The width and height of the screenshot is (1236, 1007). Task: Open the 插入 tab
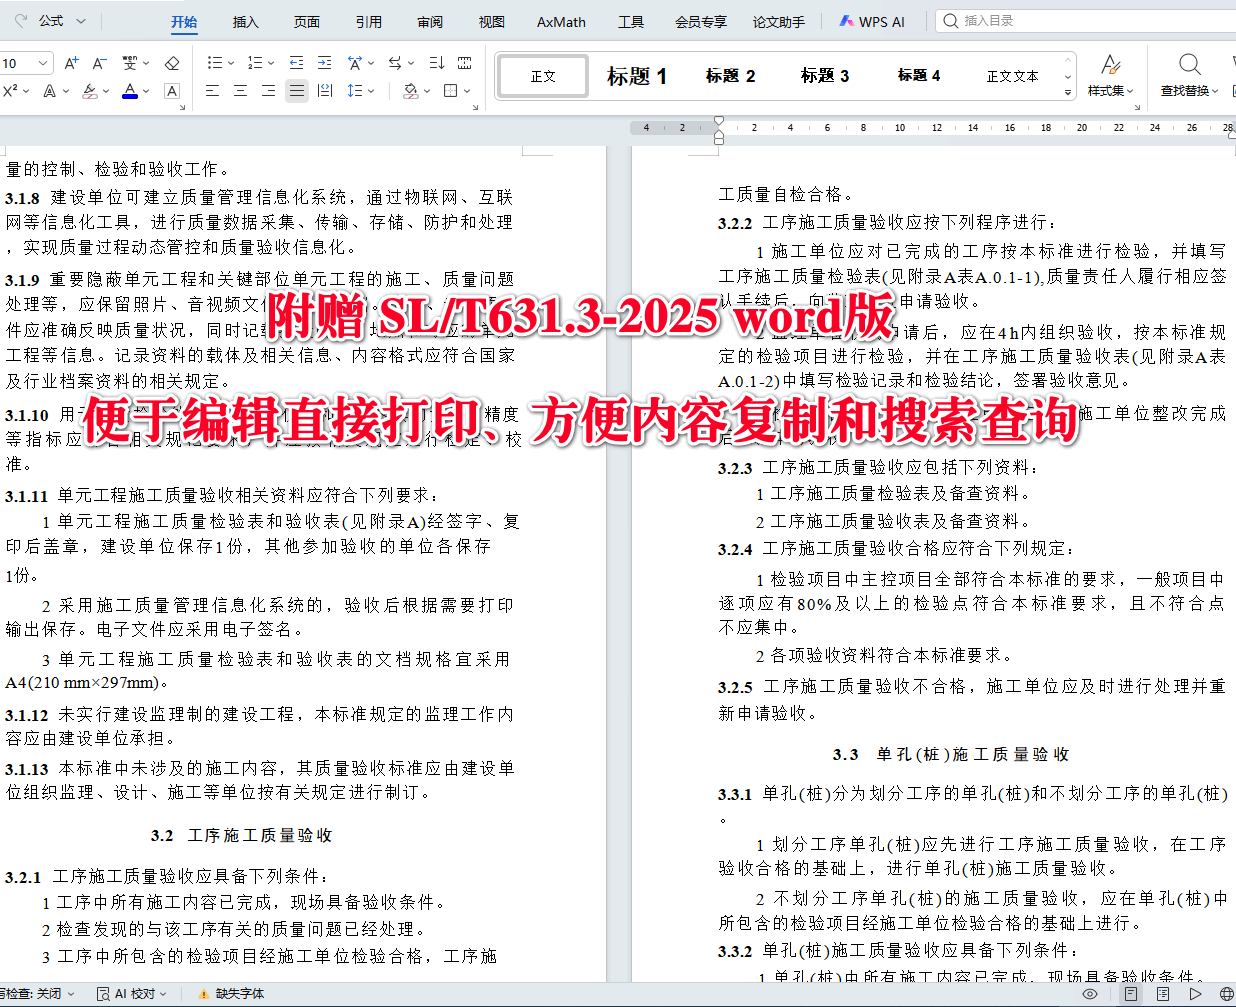(246, 22)
